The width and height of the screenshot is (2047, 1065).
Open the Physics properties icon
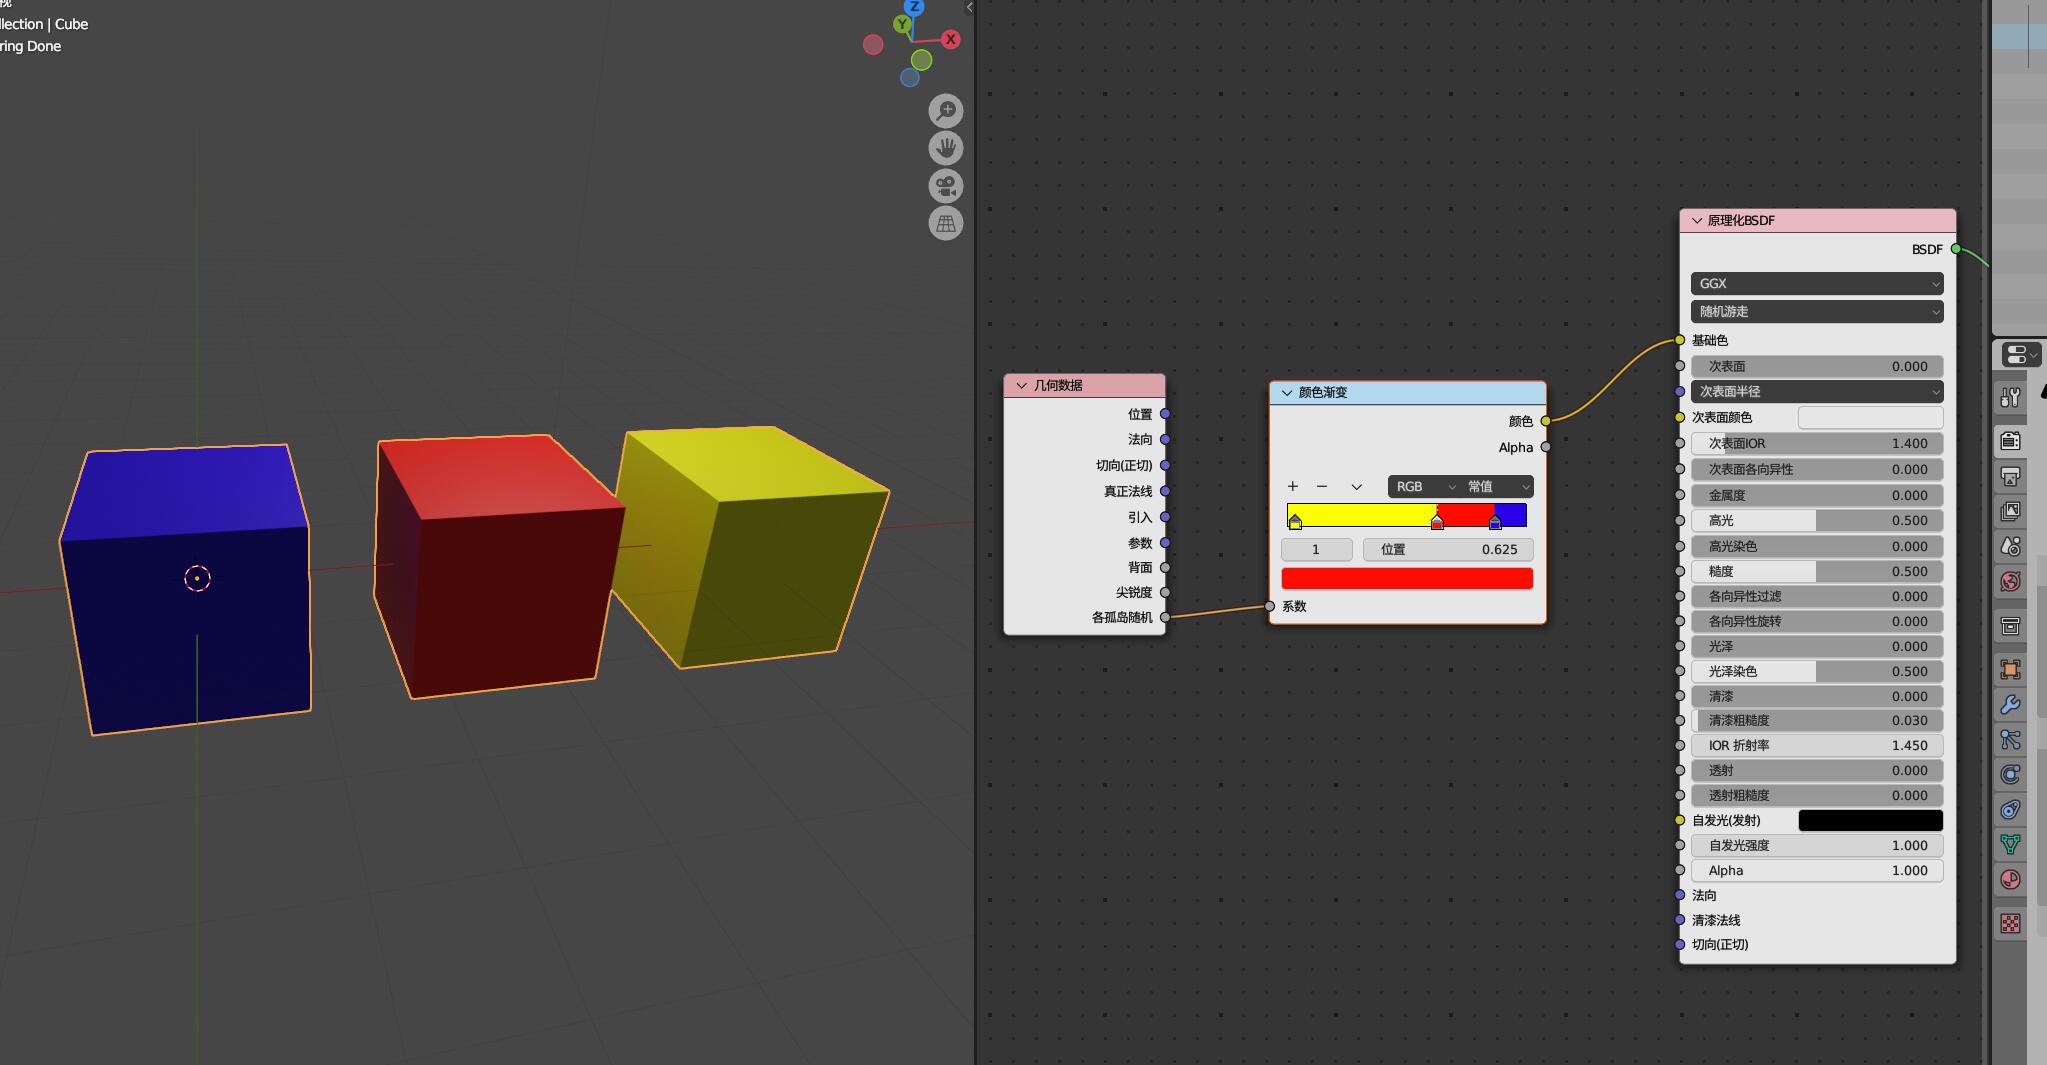coord(2010,774)
